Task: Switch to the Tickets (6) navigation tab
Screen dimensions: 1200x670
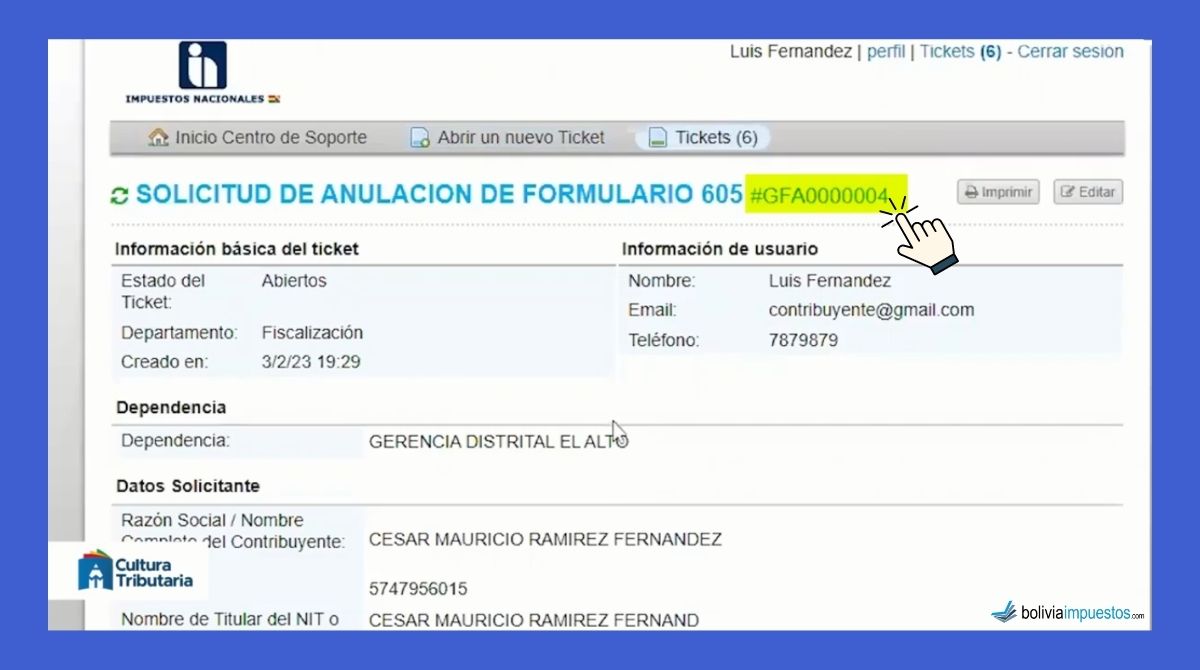Action: tap(715, 138)
